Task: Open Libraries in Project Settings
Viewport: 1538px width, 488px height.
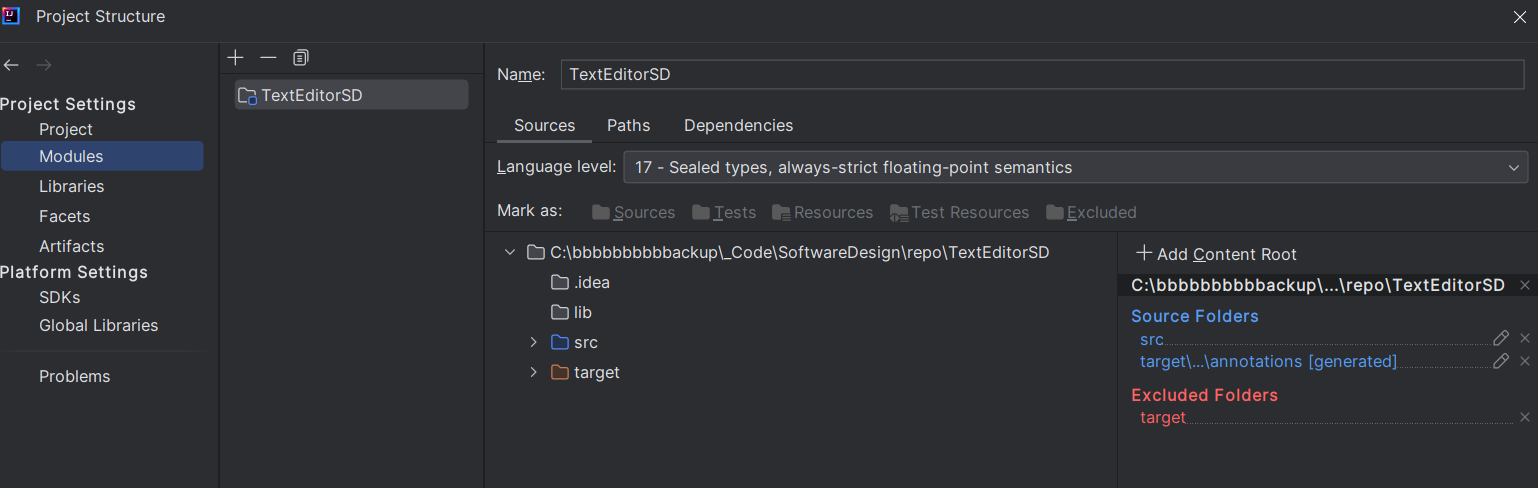Action: [x=71, y=186]
